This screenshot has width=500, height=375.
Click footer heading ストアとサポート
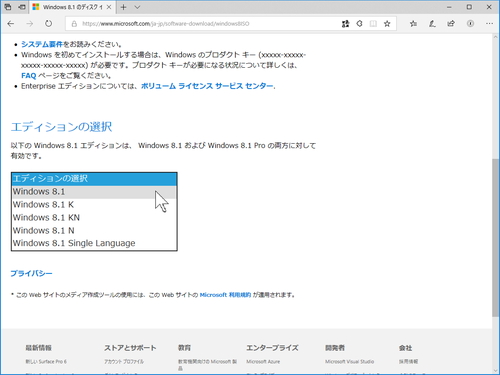pos(130,348)
